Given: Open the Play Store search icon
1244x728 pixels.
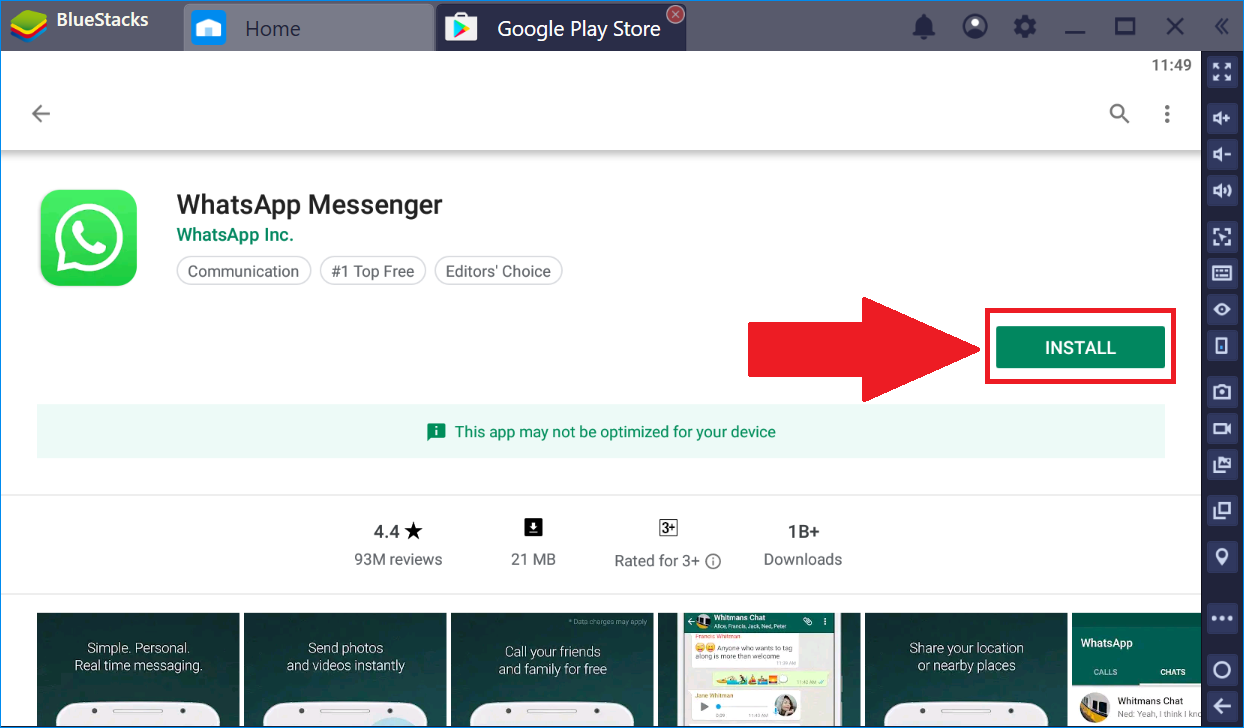Looking at the screenshot, I should click(1120, 114).
